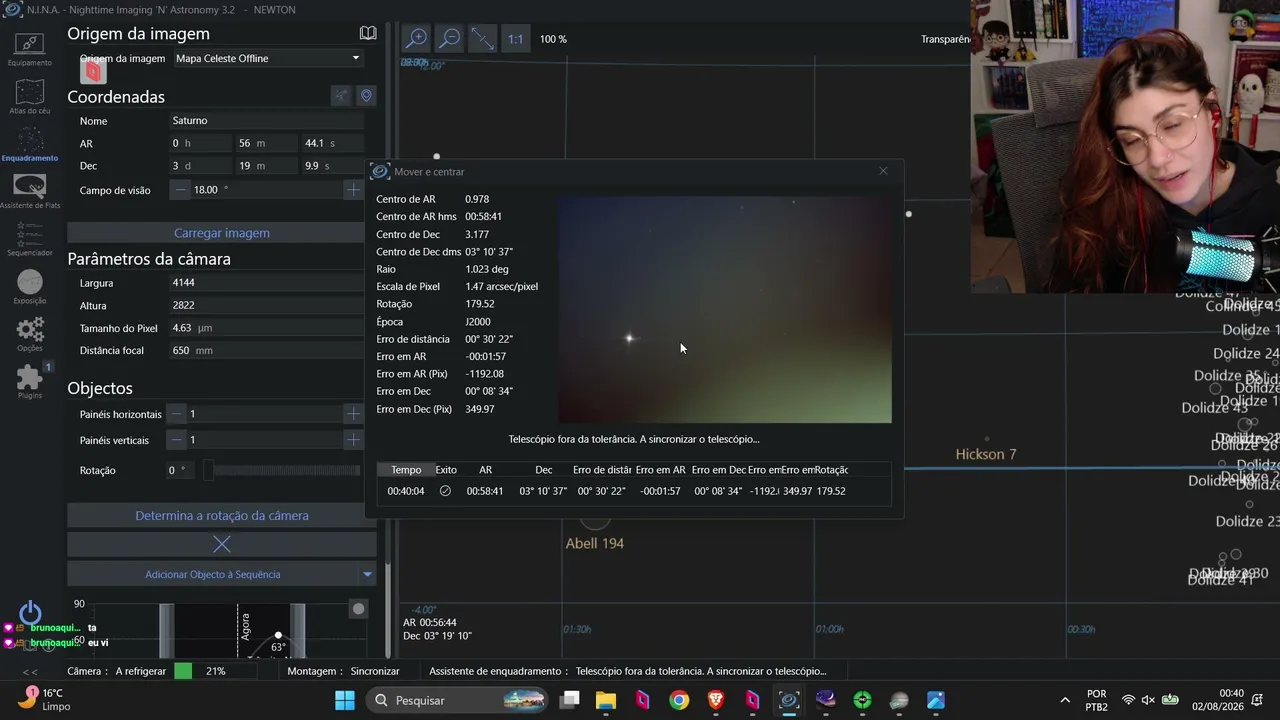Edit the Largura value 4144

pyautogui.click(x=267, y=282)
